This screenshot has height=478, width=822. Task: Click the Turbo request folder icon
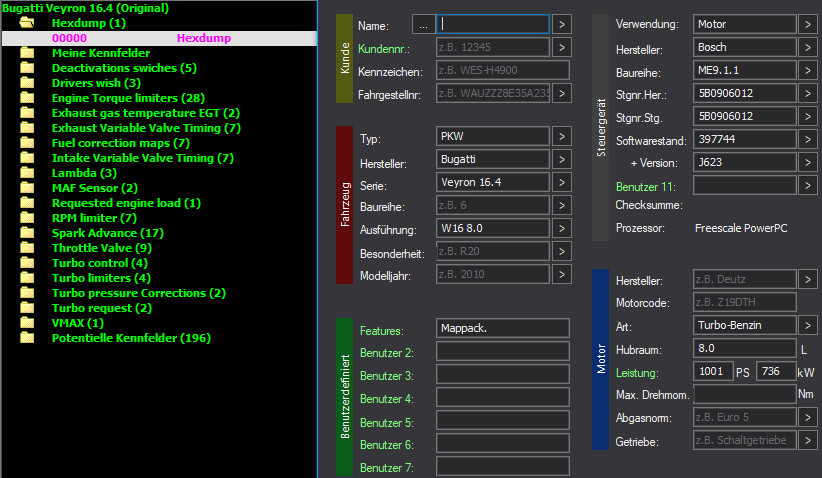pyautogui.click(x=27, y=308)
